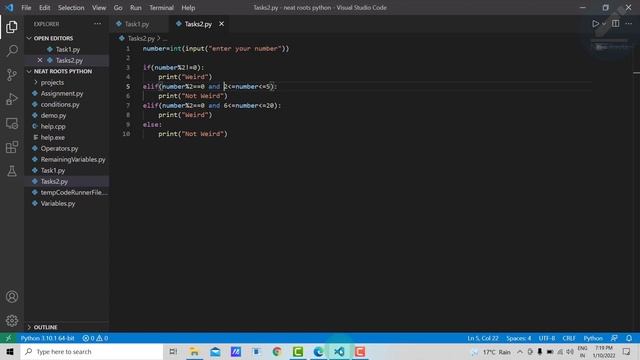
Task: Open the Source Control view icon
Action: pyautogui.click(x=12, y=75)
